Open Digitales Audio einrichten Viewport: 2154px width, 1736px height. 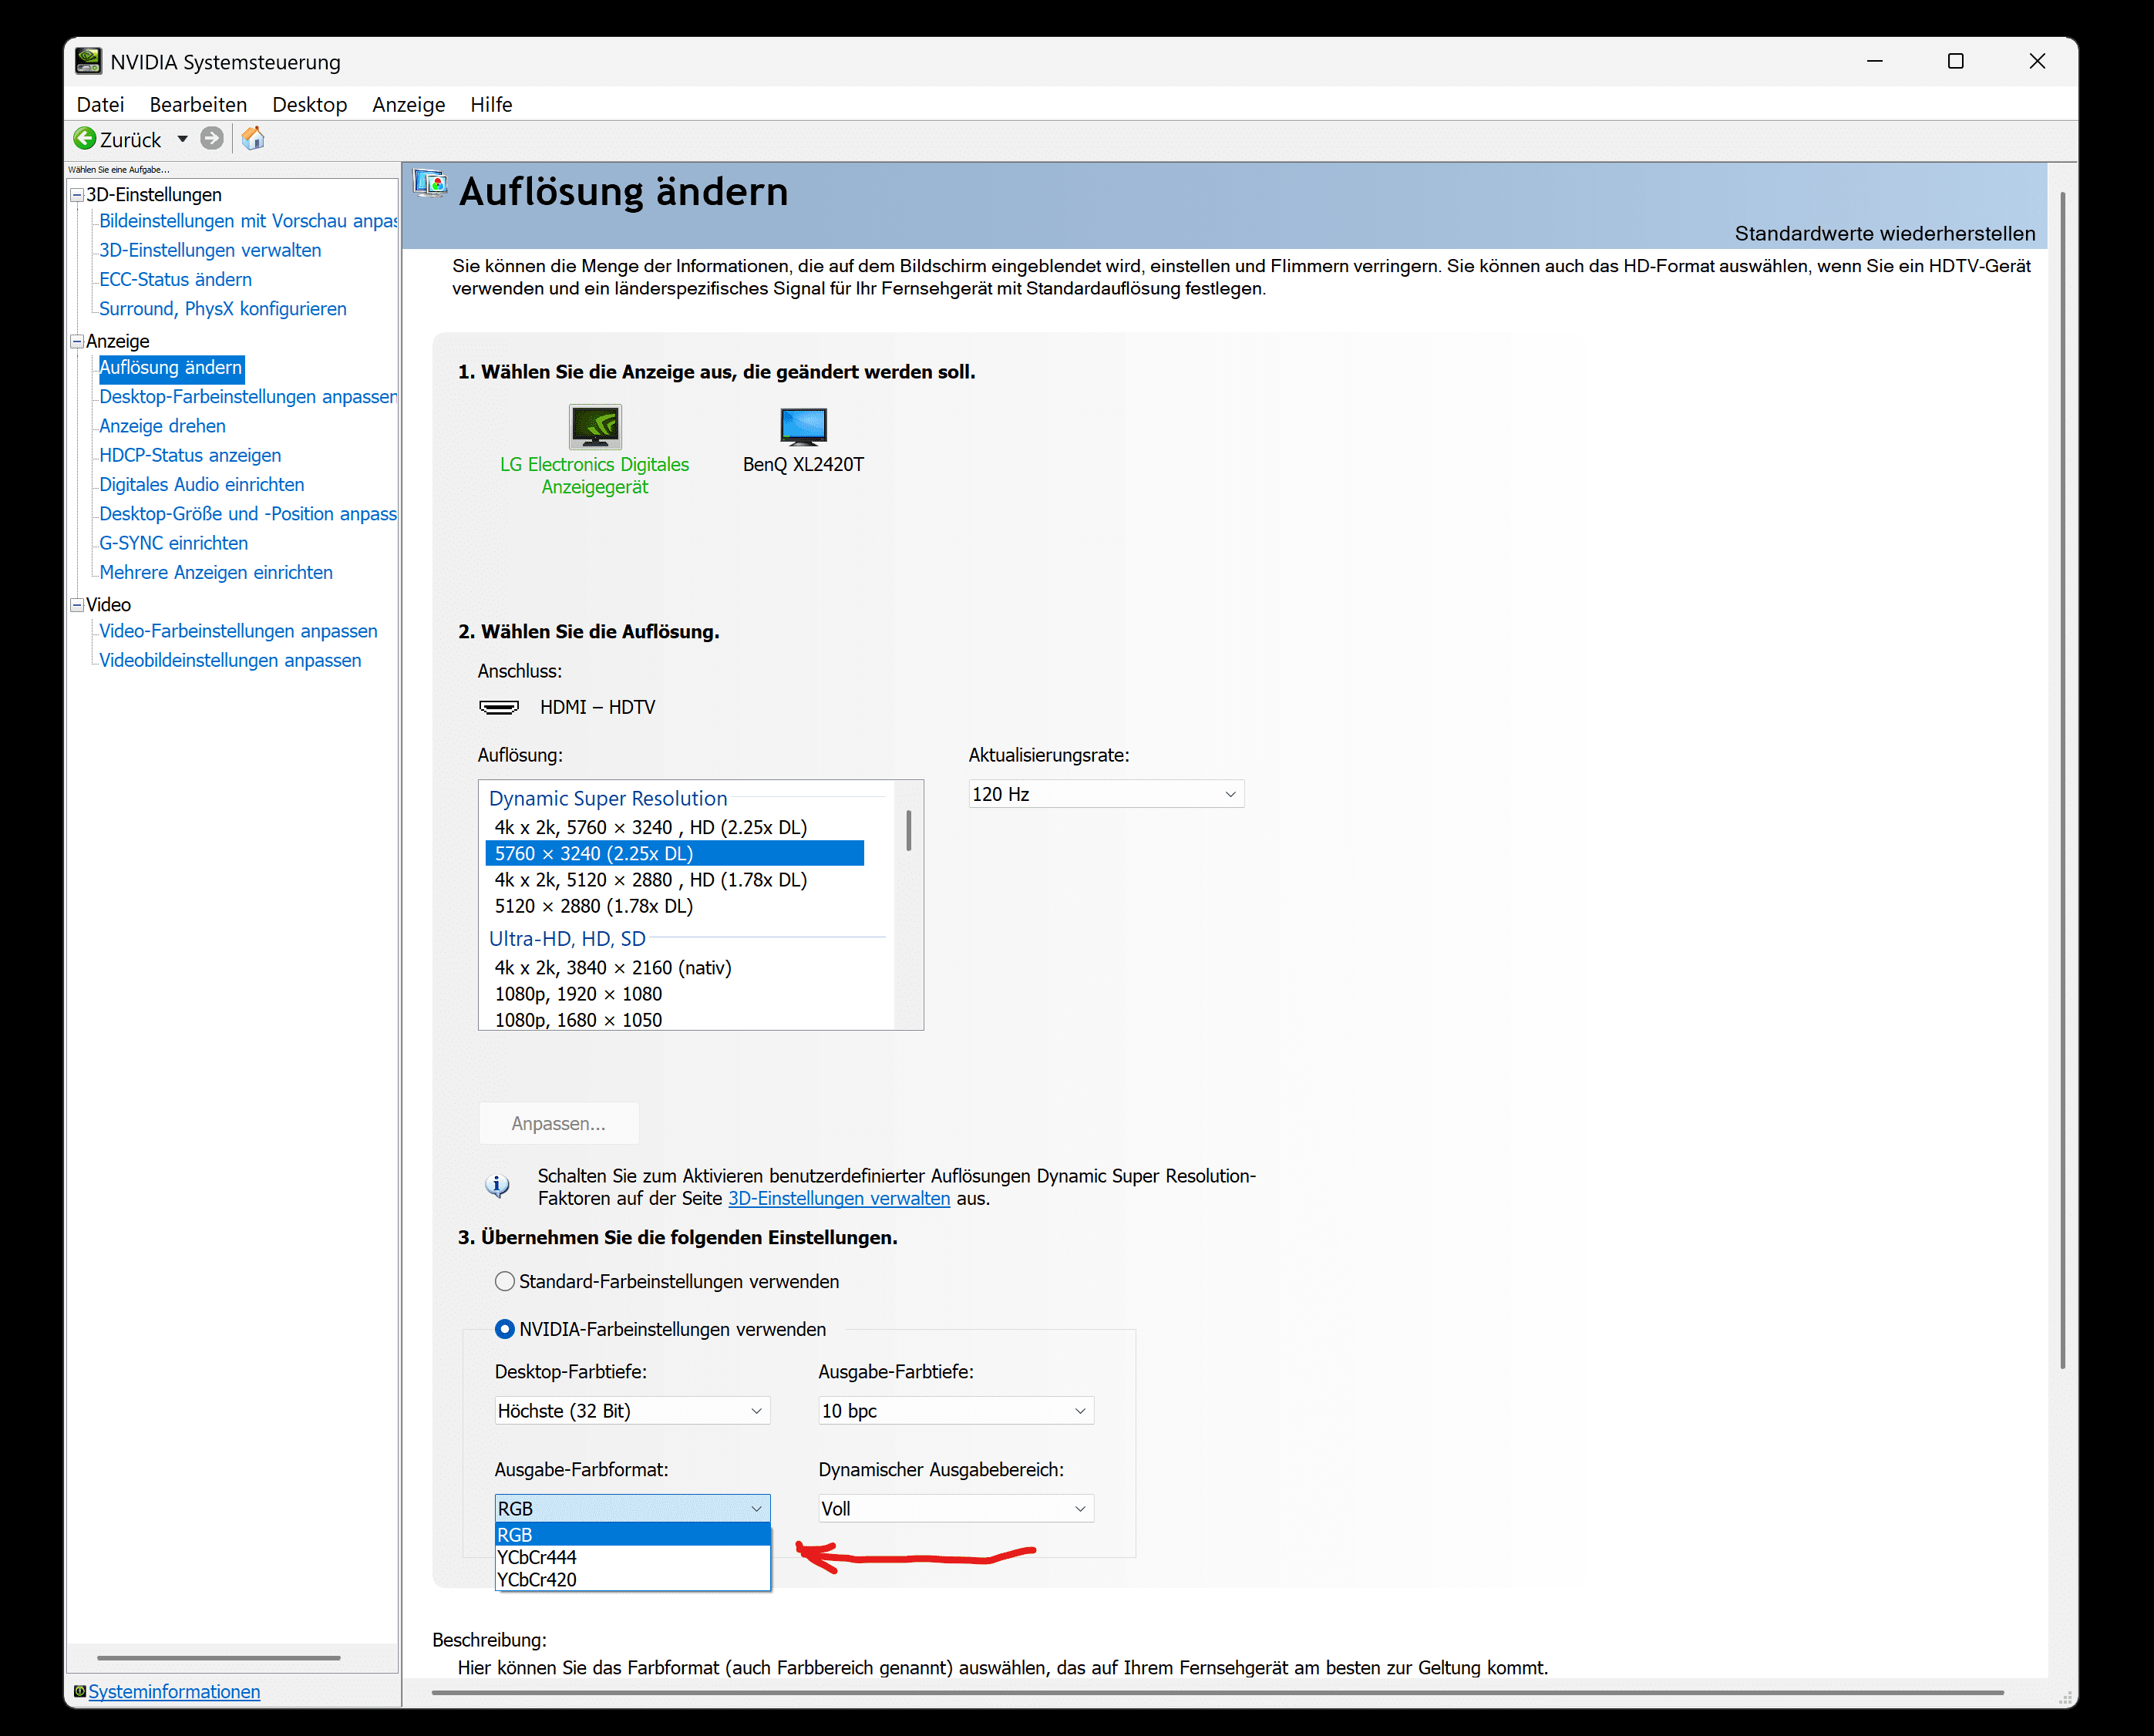[x=201, y=485]
